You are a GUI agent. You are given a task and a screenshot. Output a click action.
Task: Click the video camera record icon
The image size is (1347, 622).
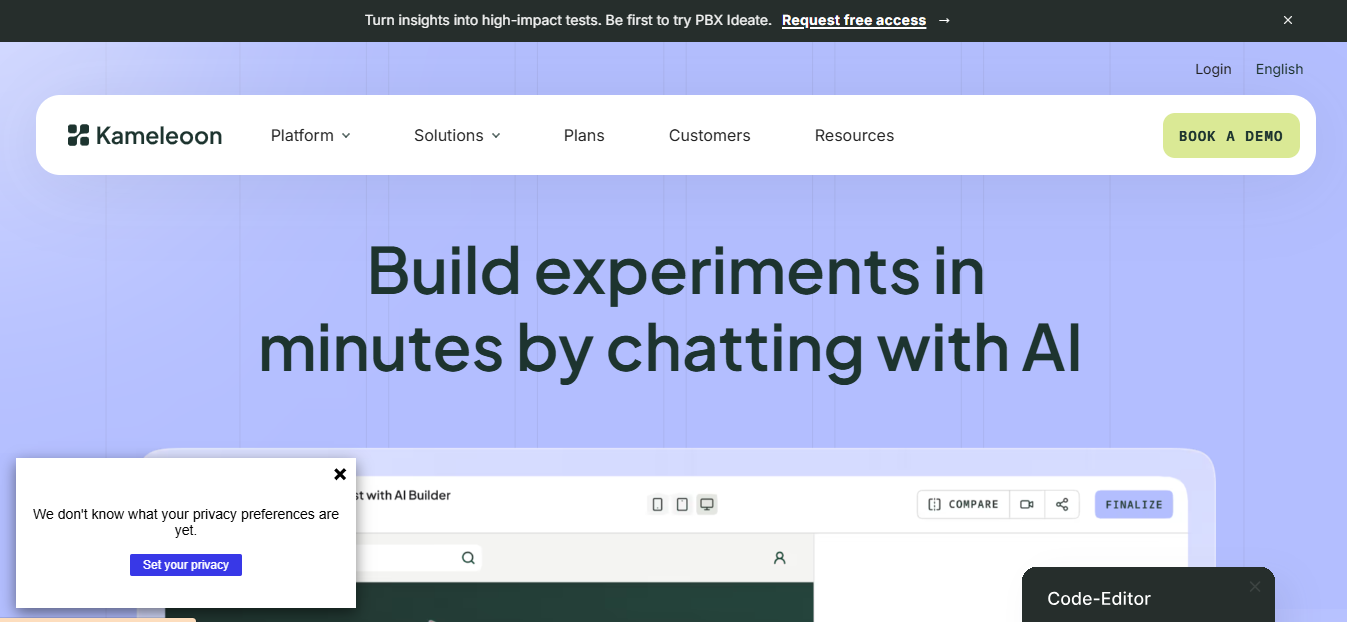(x=1027, y=504)
